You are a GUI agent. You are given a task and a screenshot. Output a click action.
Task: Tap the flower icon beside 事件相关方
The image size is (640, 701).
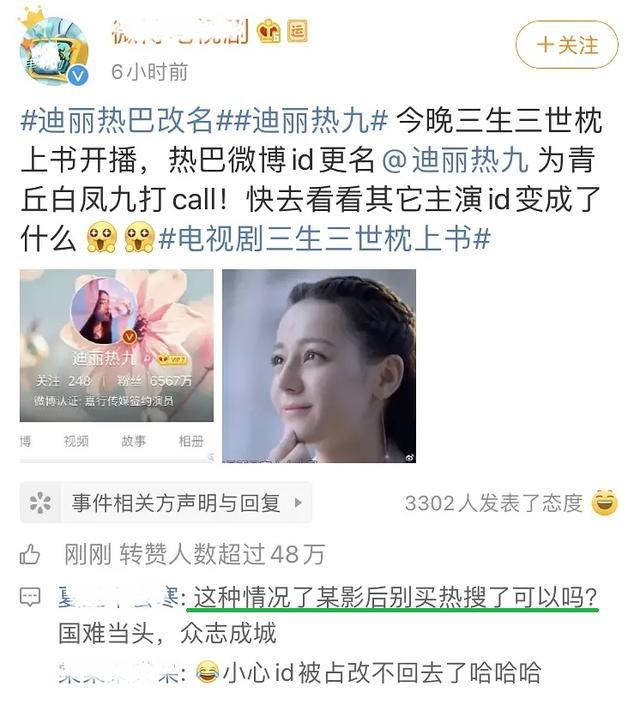(x=40, y=503)
